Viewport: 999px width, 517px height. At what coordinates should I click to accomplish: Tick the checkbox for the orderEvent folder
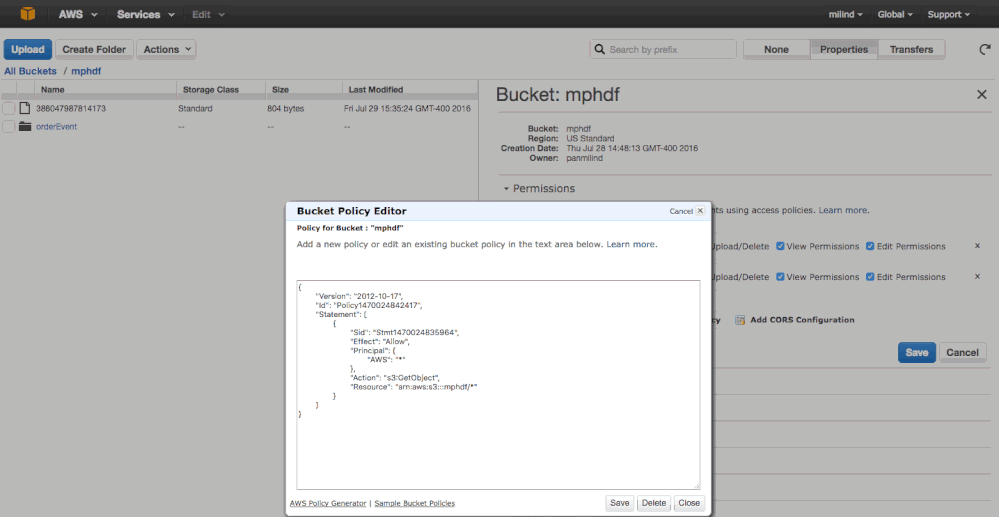(x=9, y=126)
